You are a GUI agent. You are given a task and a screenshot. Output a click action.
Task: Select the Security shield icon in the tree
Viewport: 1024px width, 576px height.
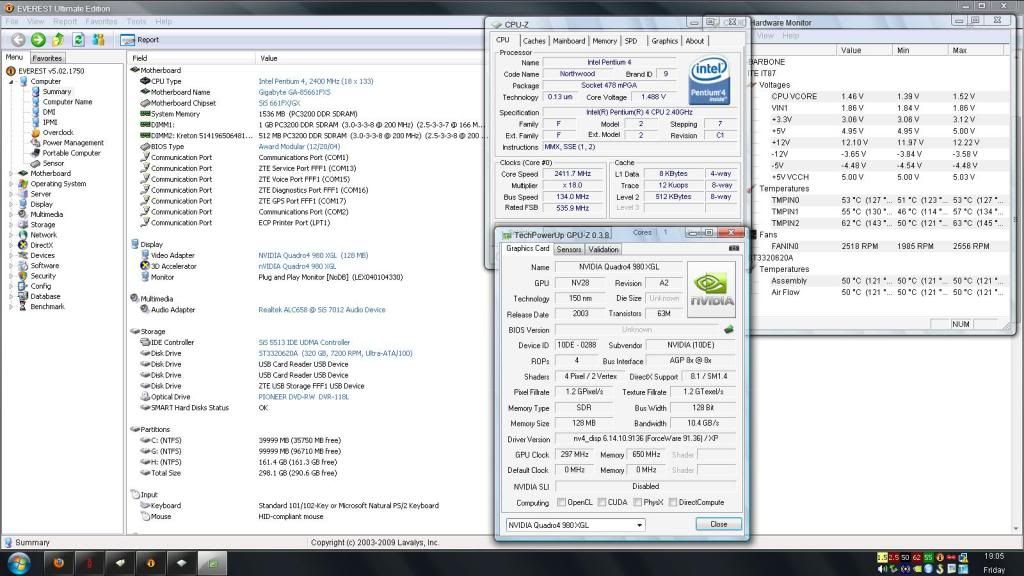23,276
